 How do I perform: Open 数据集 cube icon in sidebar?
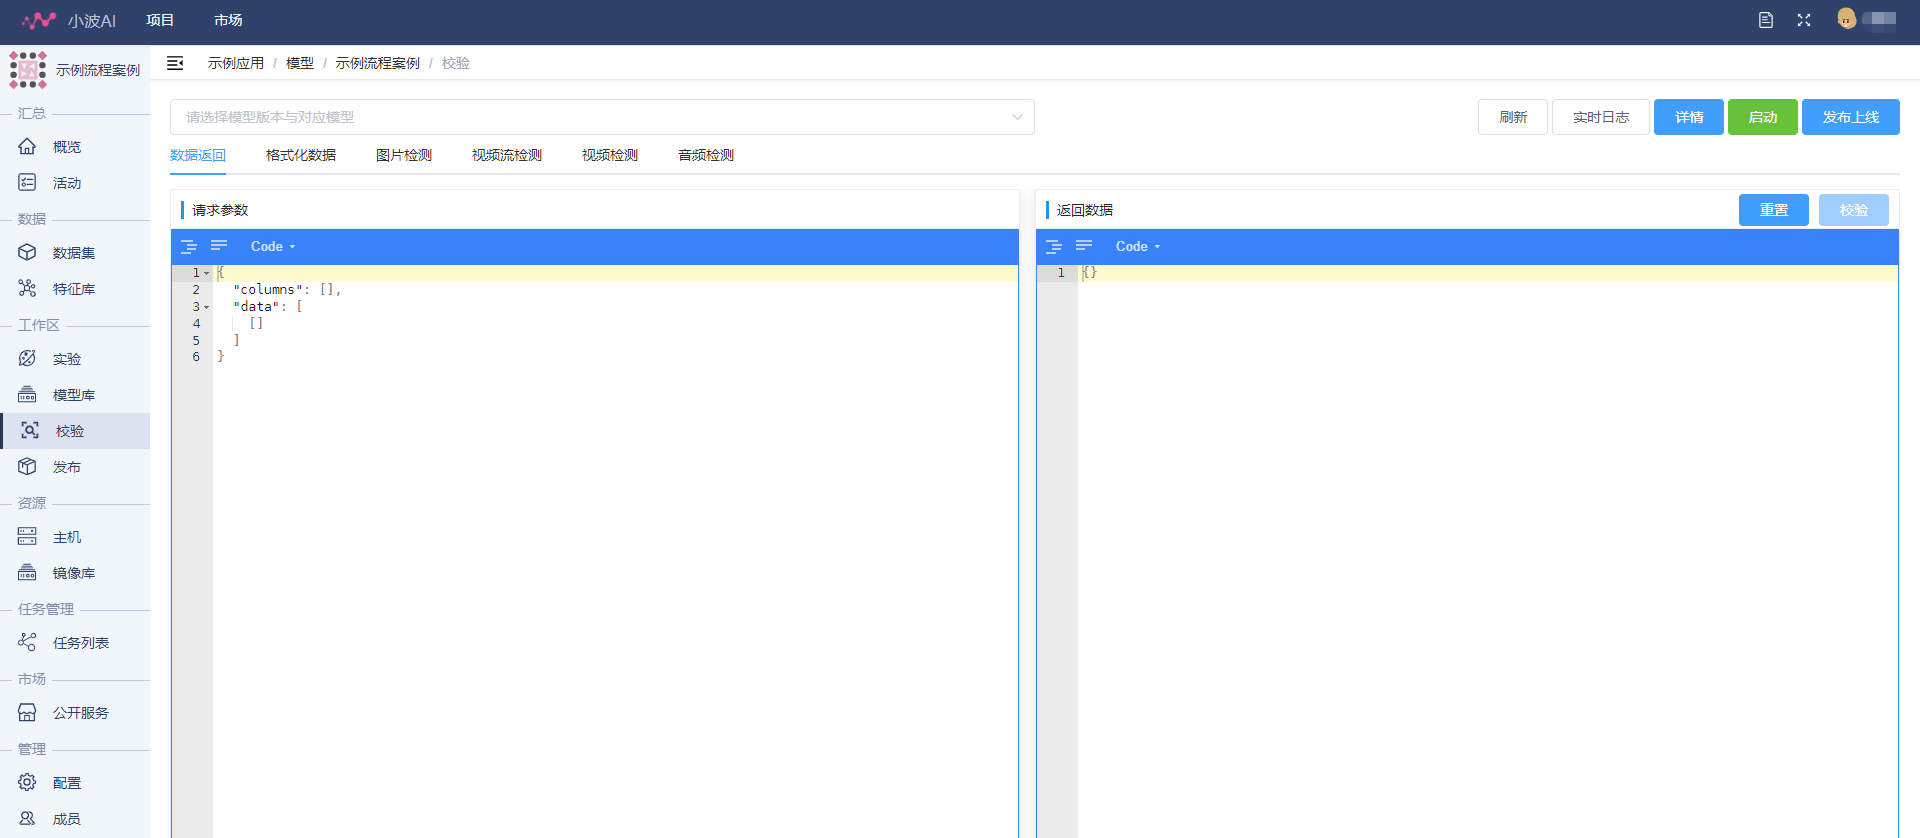27,253
